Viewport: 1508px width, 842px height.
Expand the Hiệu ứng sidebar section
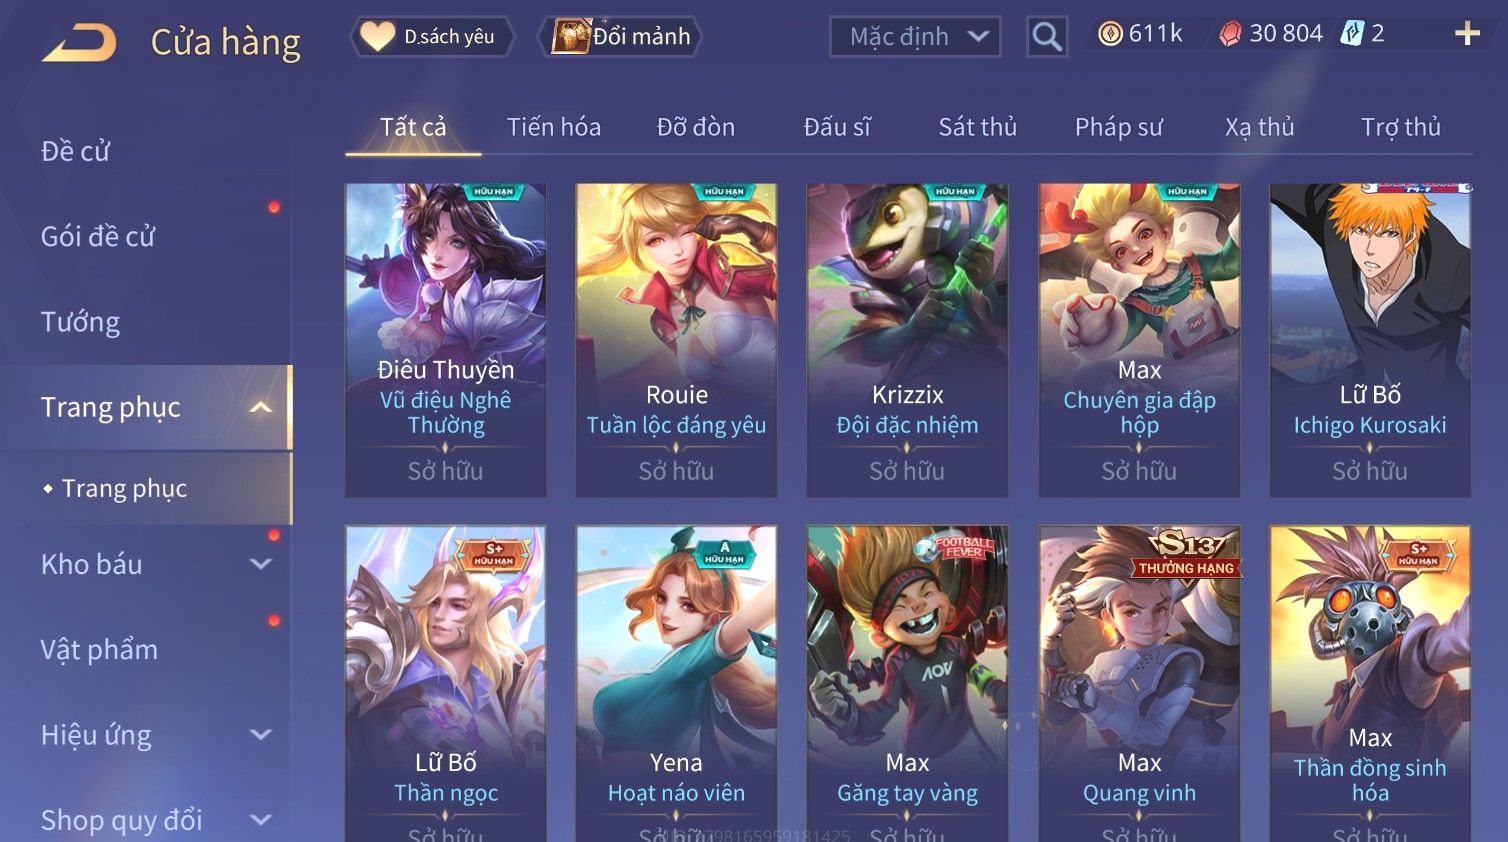261,735
